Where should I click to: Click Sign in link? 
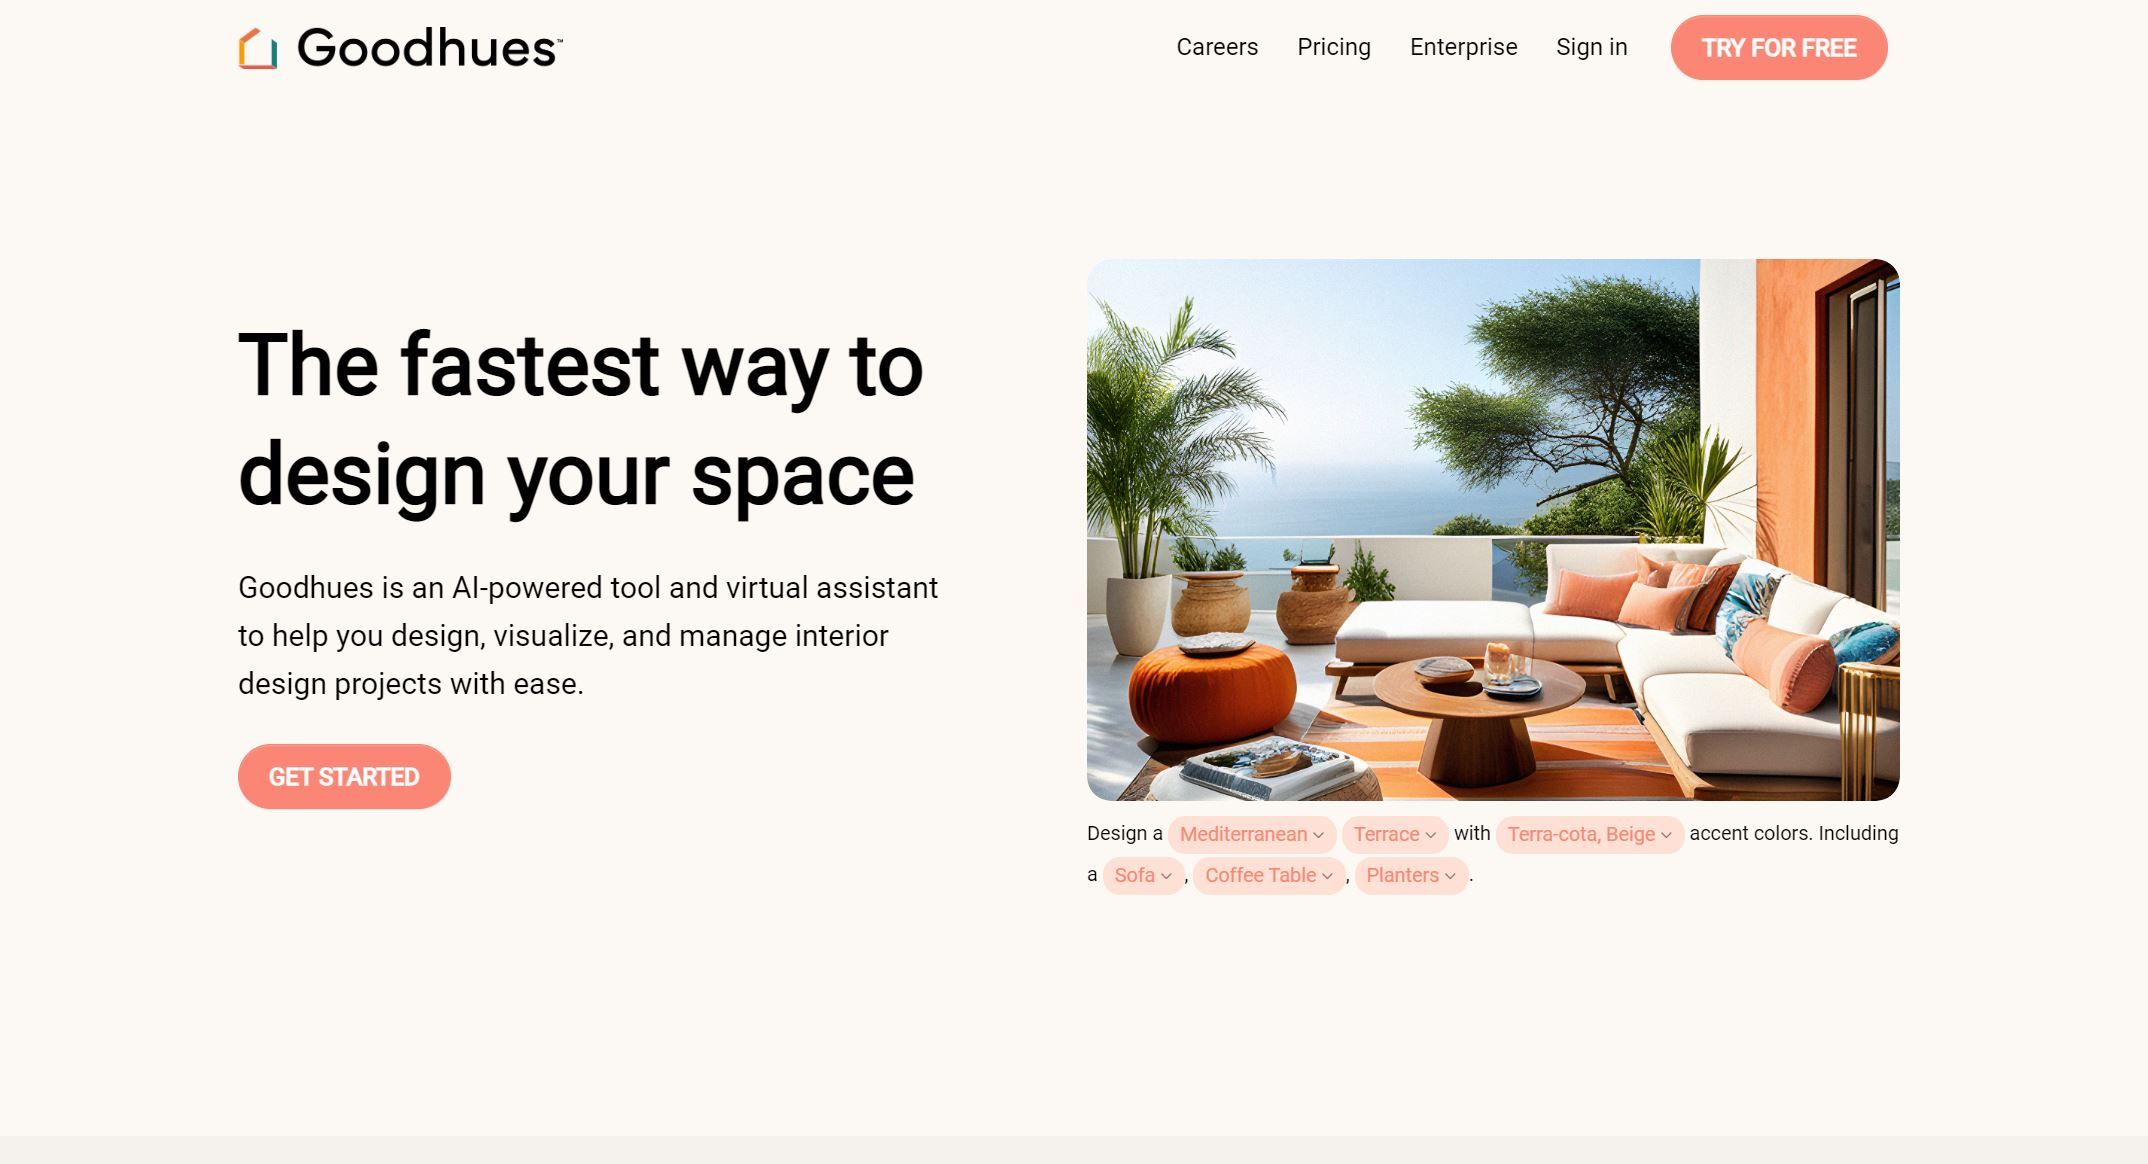(x=1591, y=47)
